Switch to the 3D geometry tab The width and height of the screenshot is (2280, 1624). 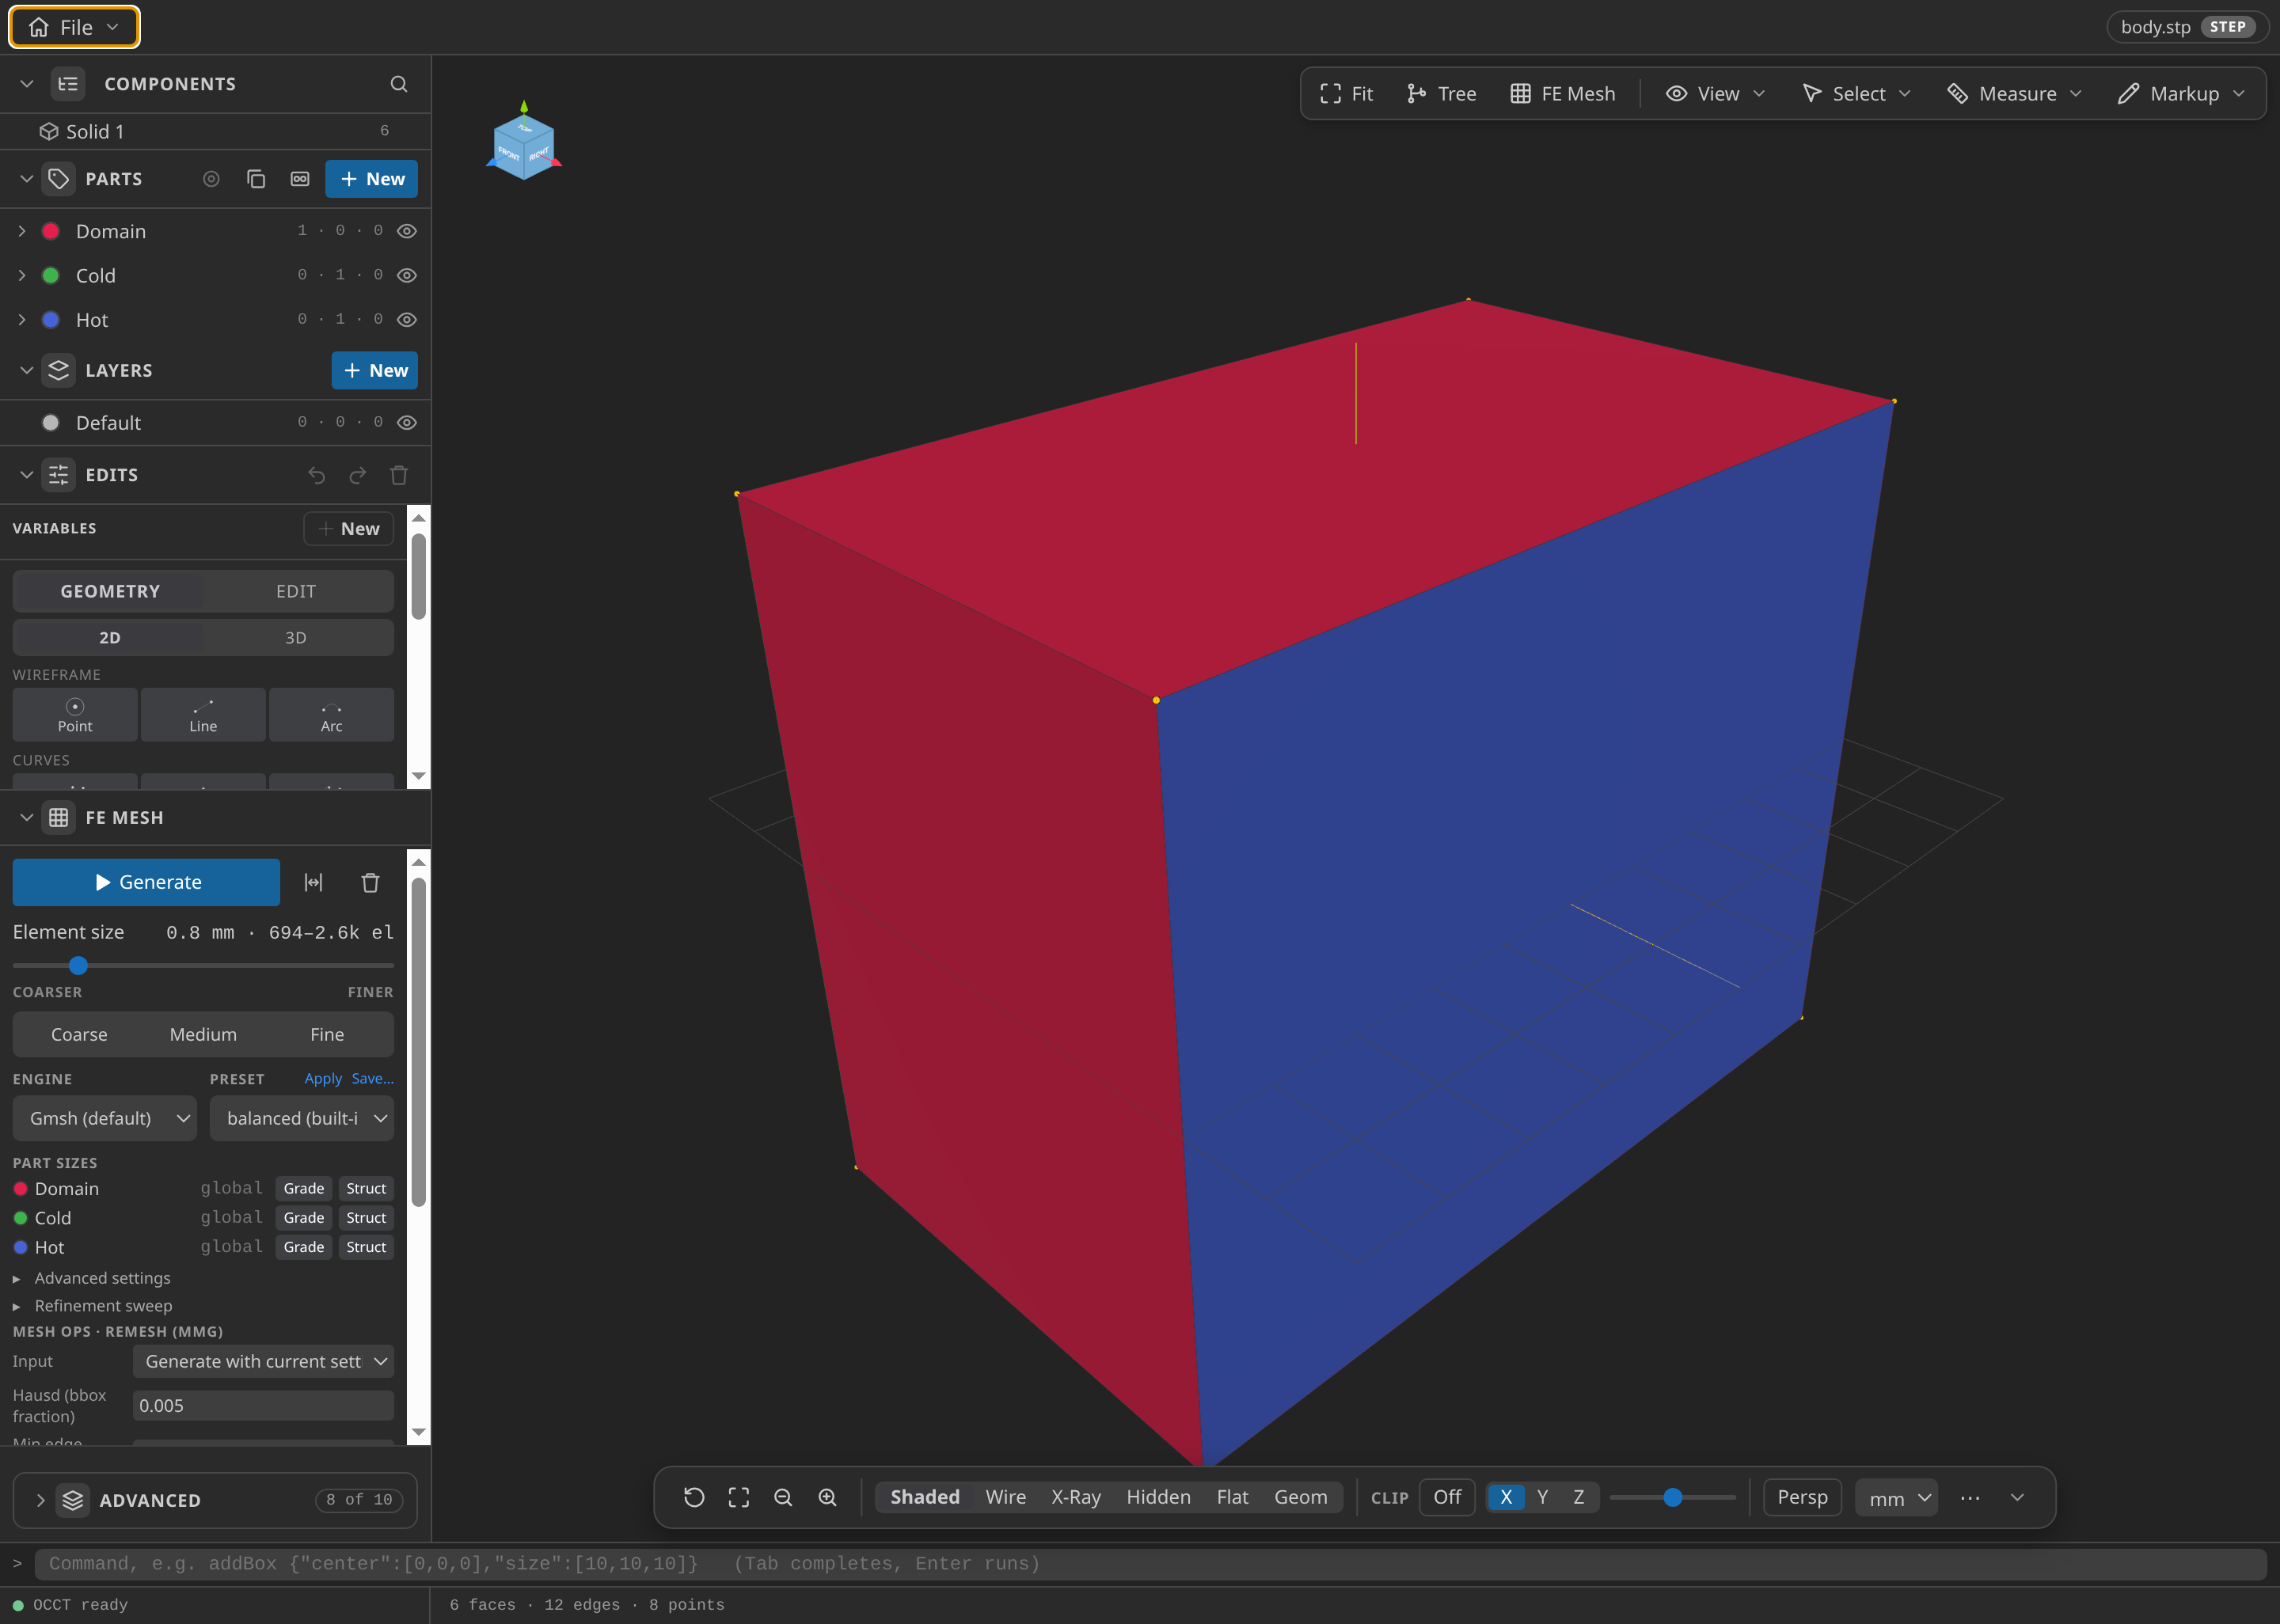click(x=296, y=638)
